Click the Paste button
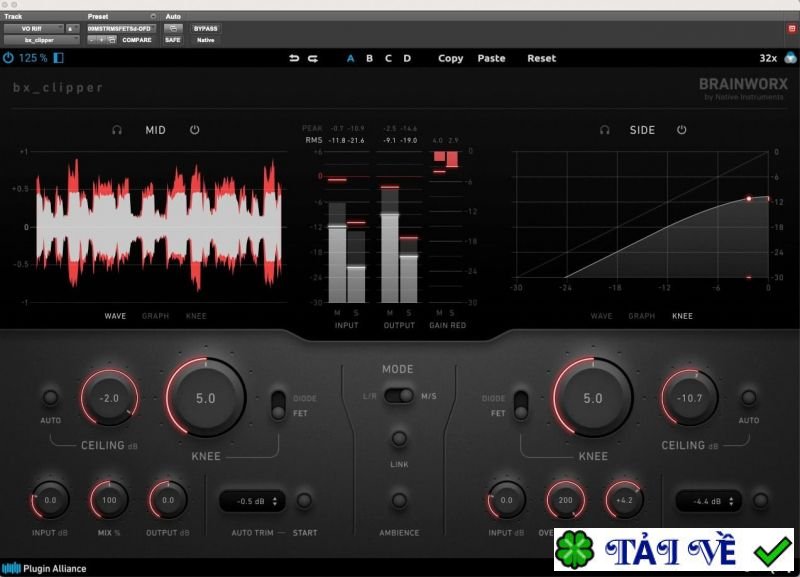Viewport: 800px width, 577px height. tap(491, 58)
